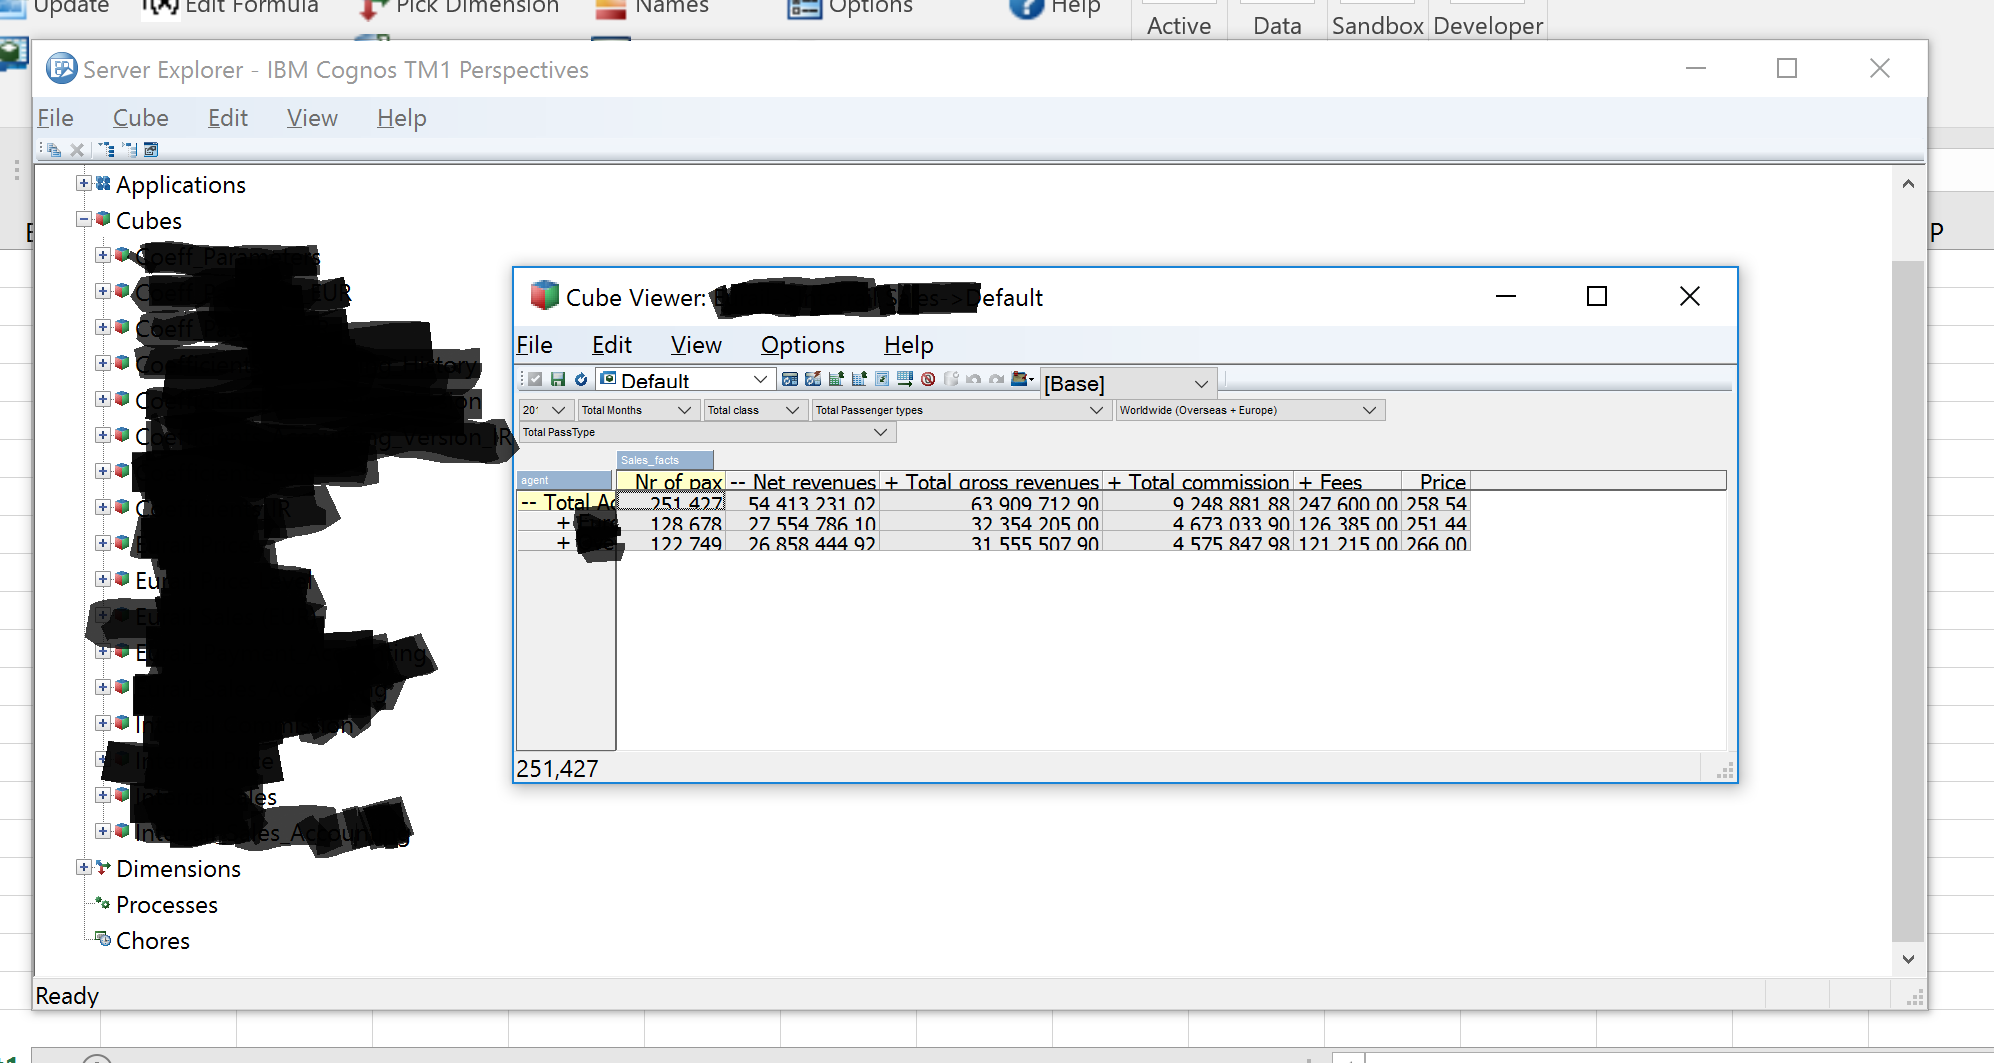Image resolution: width=1994 pixels, height=1063 pixels.
Task: Click the automatic recalculate checkmark icon
Action: coord(535,379)
